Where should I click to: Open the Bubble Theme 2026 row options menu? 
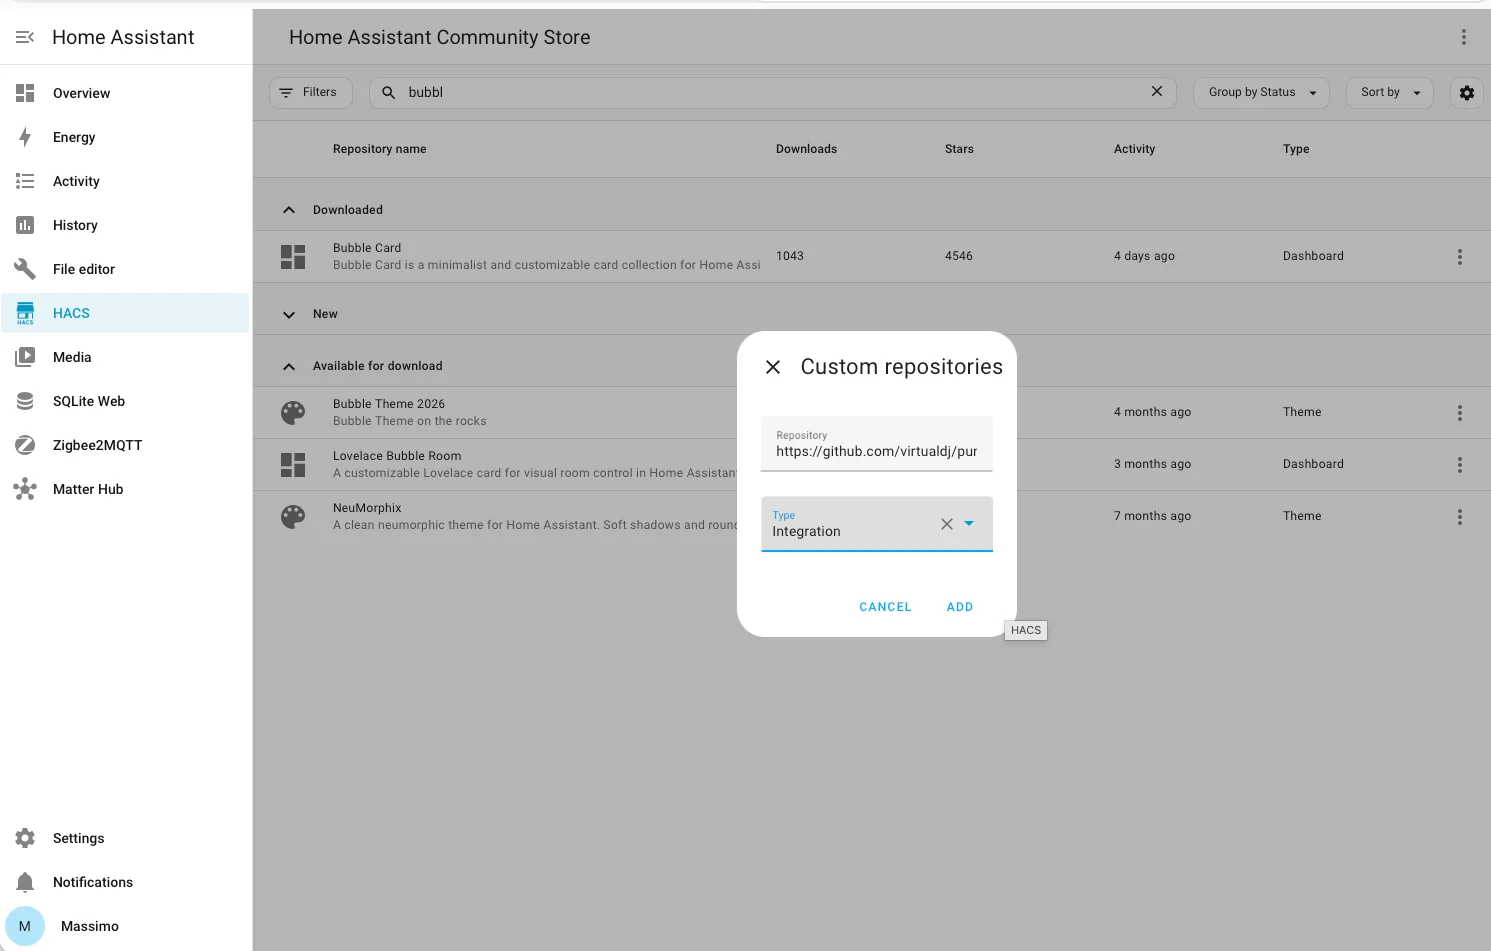click(x=1460, y=413)
